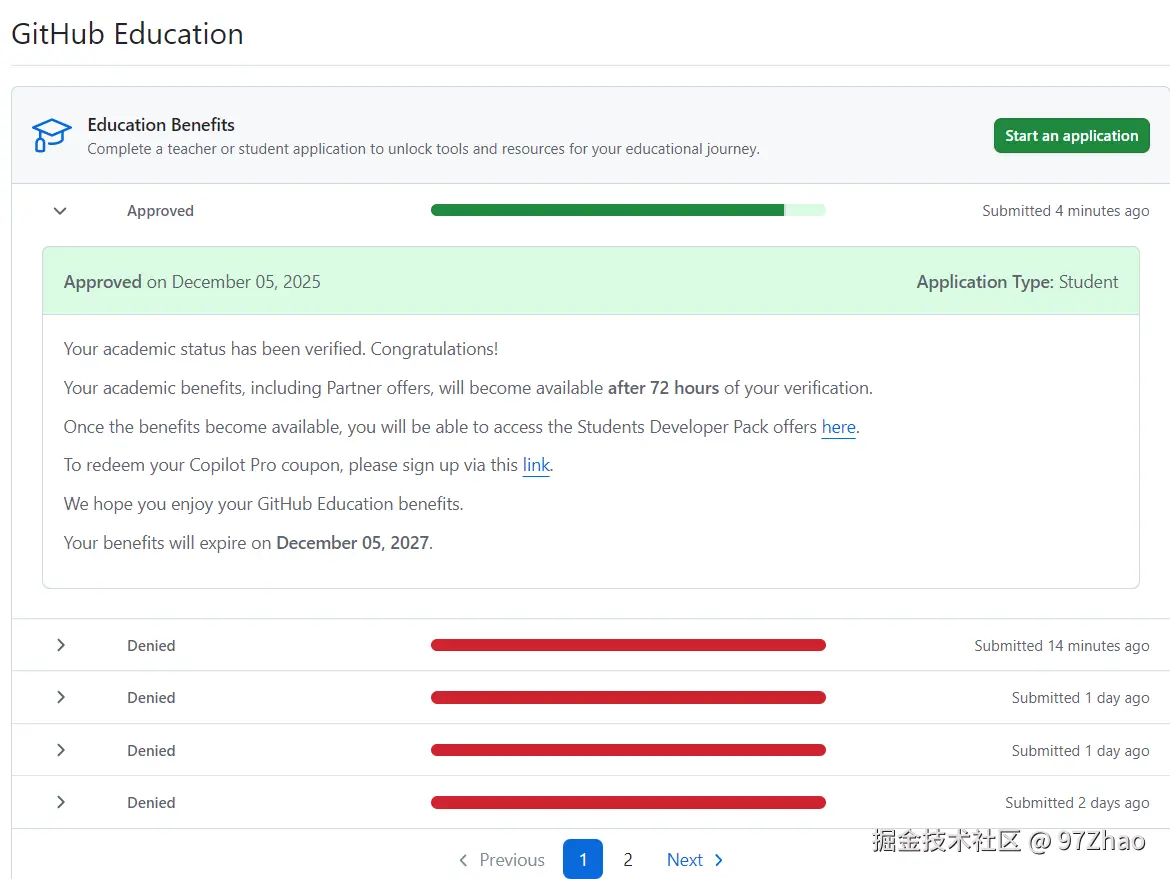1170x879 pixels.
Task: Click the downward chevron on the Approved row
Action: (60, 211)
